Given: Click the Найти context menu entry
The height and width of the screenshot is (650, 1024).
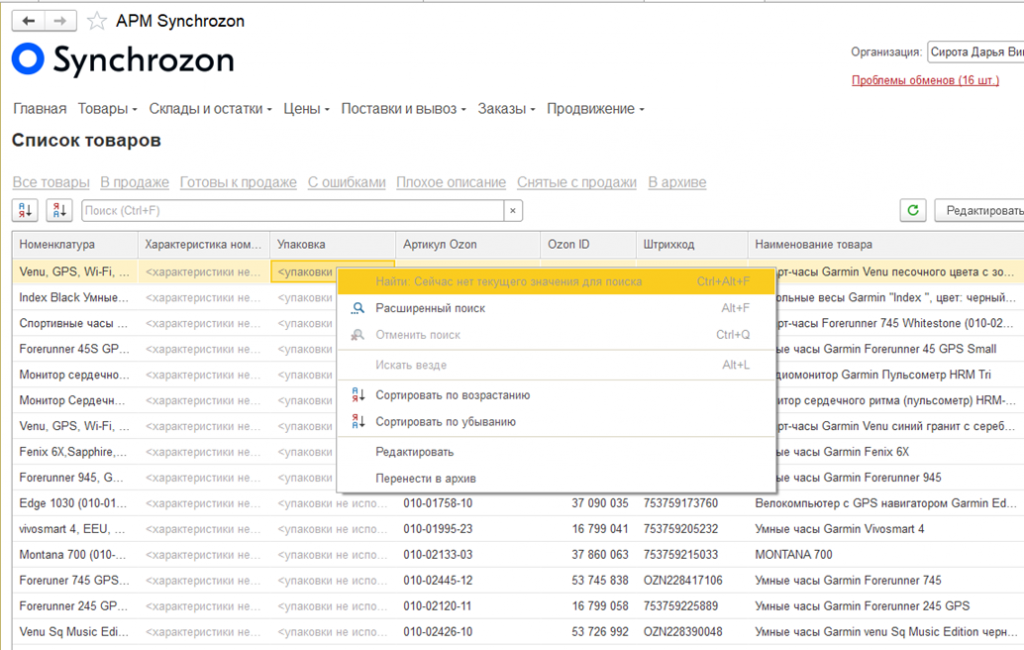Looking at the screenshot, I should click(556, 282).
